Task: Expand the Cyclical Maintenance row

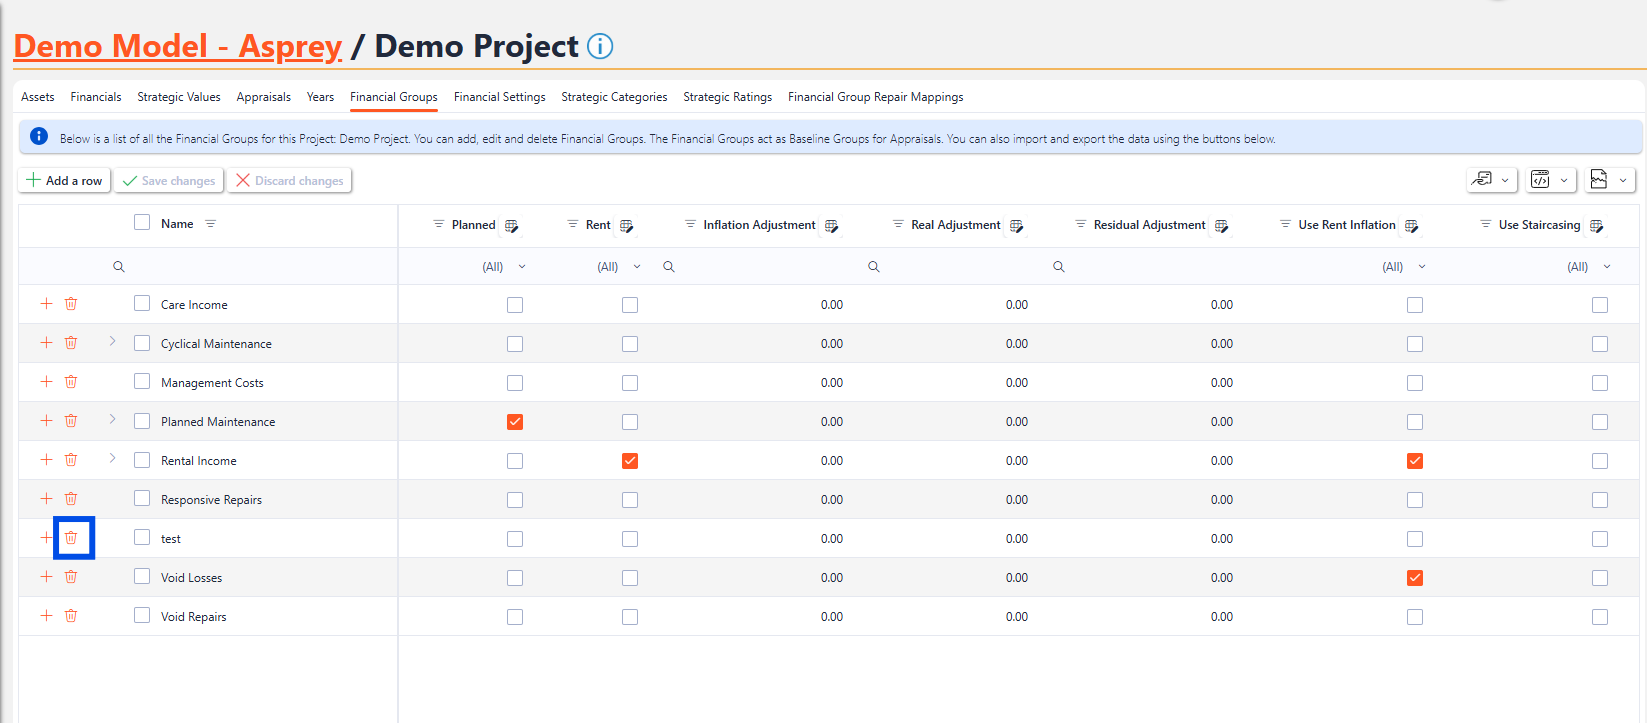Action: pos(112,342)
